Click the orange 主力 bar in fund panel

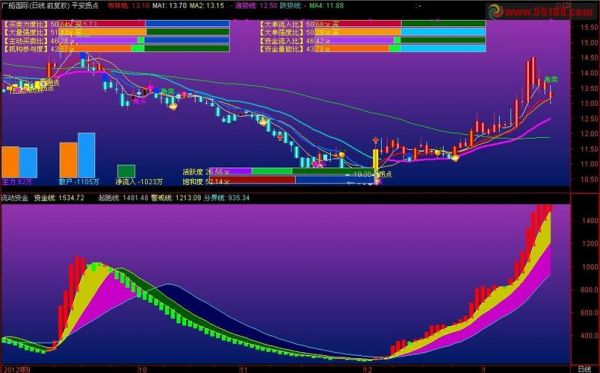pos(10,162)
